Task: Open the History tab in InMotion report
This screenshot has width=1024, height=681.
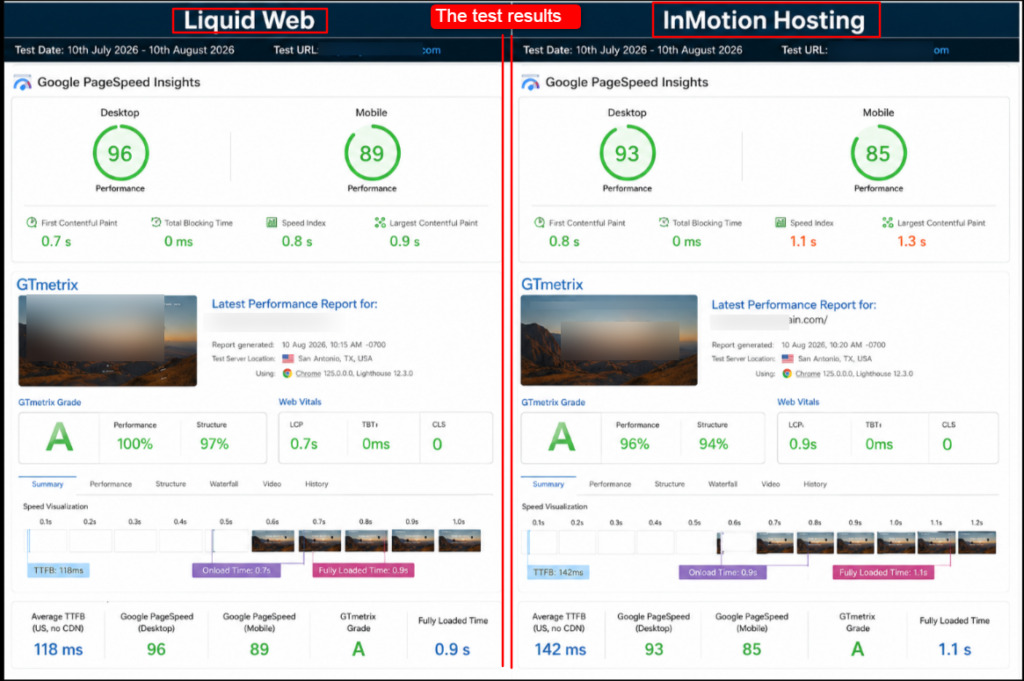Action: 815,484
